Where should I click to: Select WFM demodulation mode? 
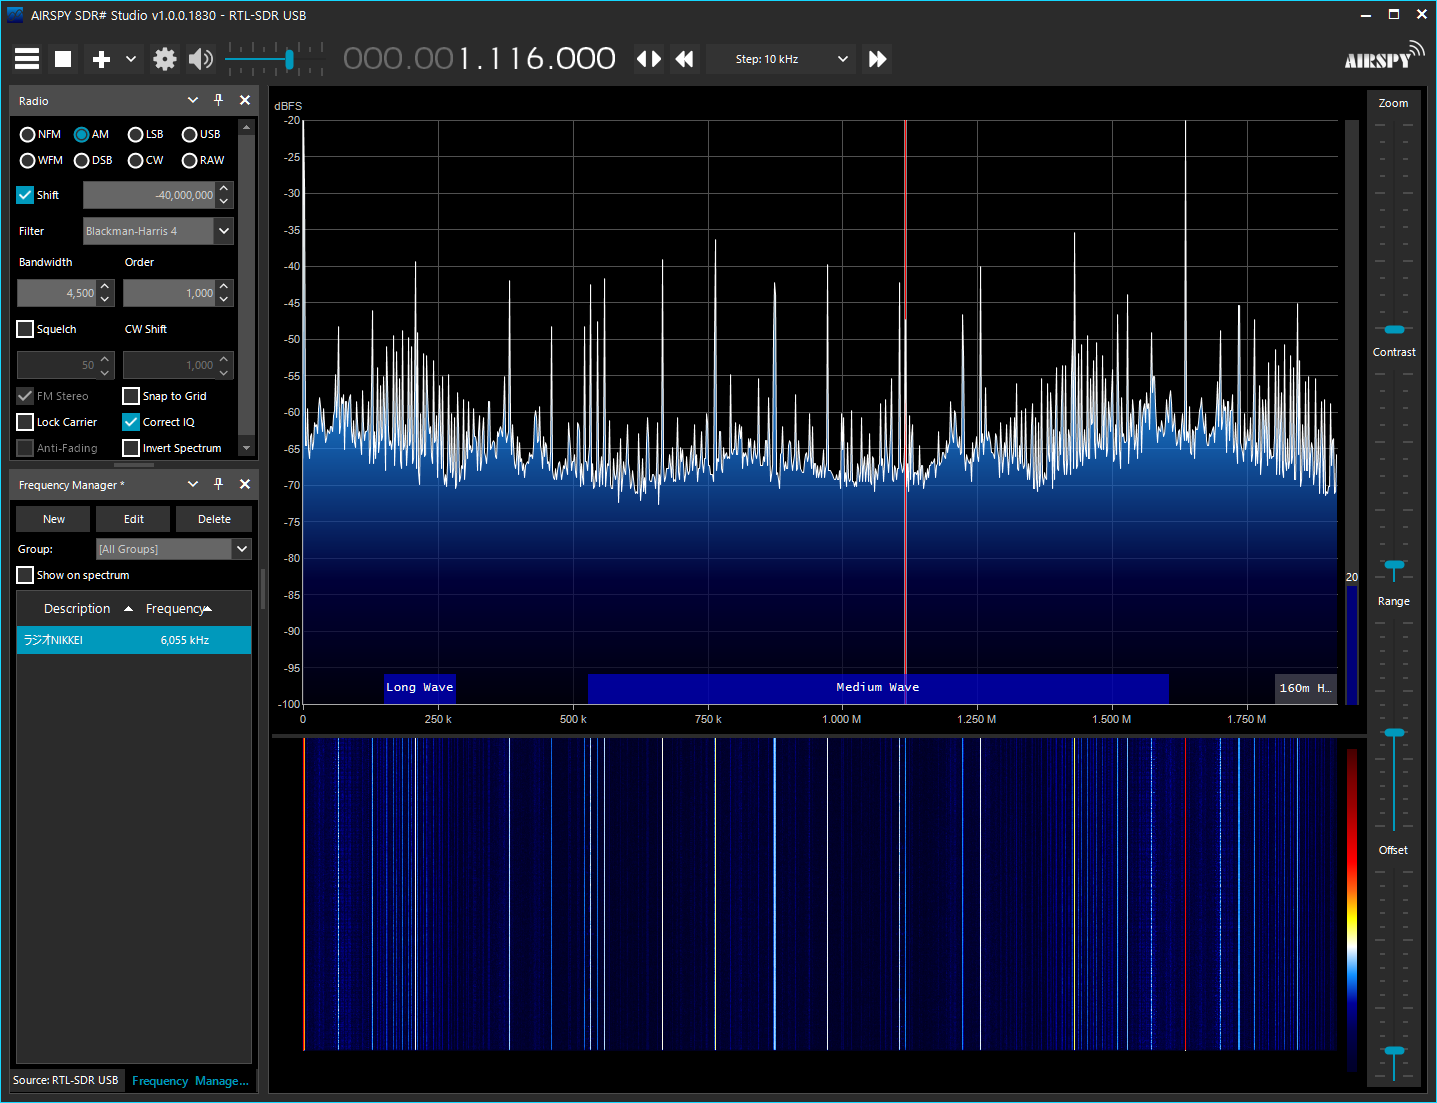41,160
